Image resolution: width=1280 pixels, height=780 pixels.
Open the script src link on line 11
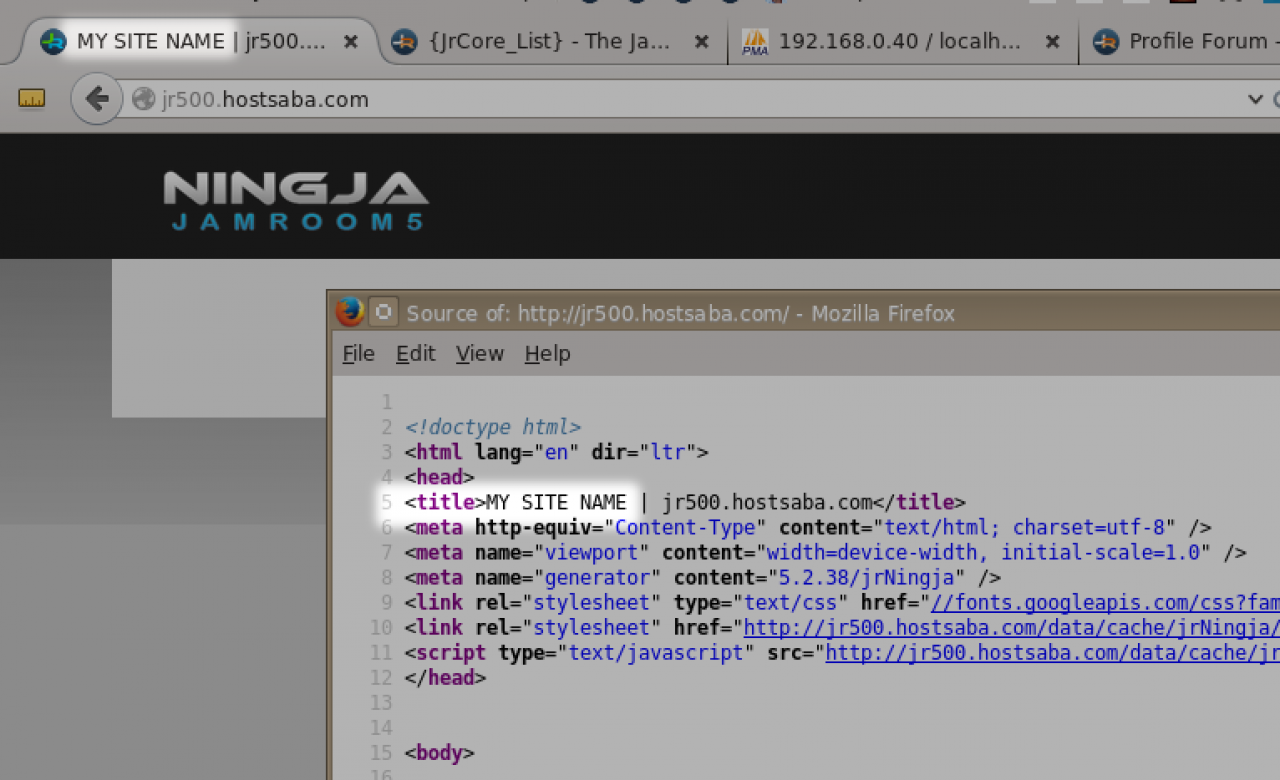pyautogui.click(x=1052, y=653)
